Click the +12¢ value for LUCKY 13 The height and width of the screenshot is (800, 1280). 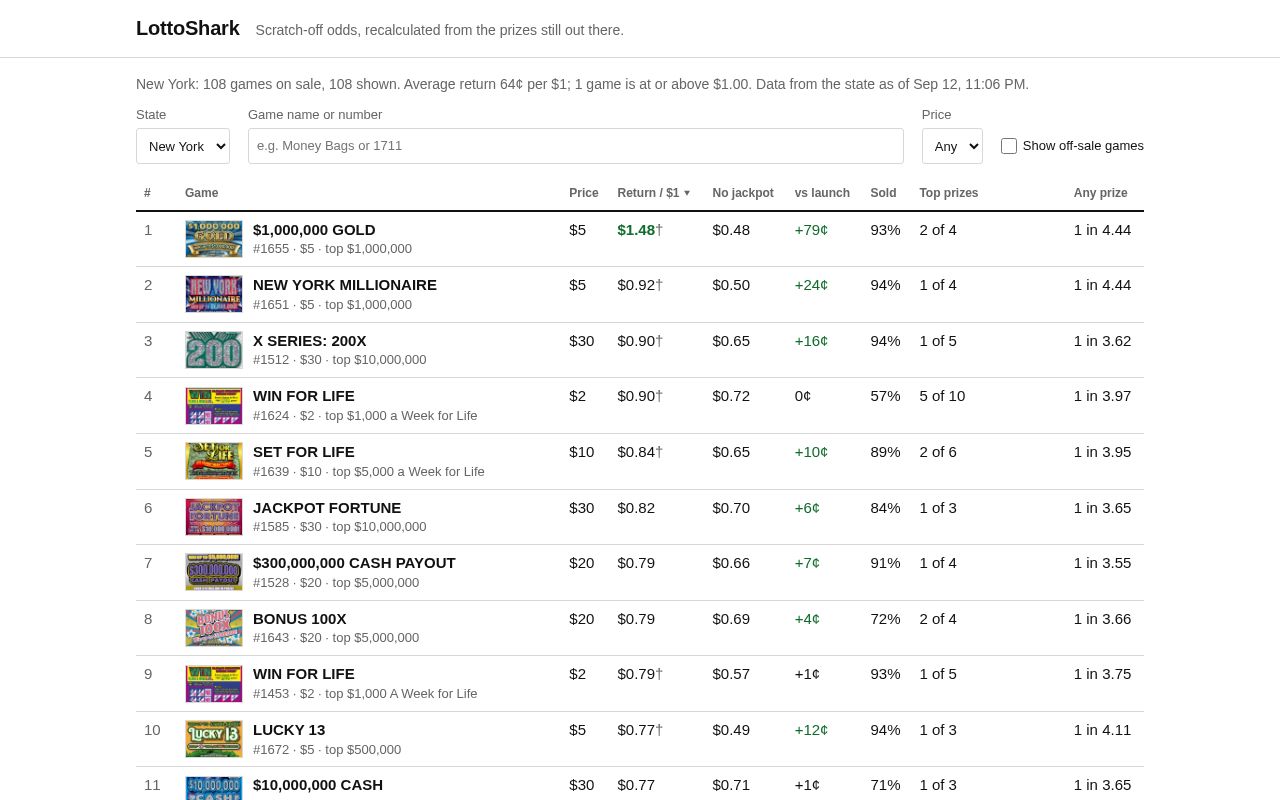pos(811,730)
